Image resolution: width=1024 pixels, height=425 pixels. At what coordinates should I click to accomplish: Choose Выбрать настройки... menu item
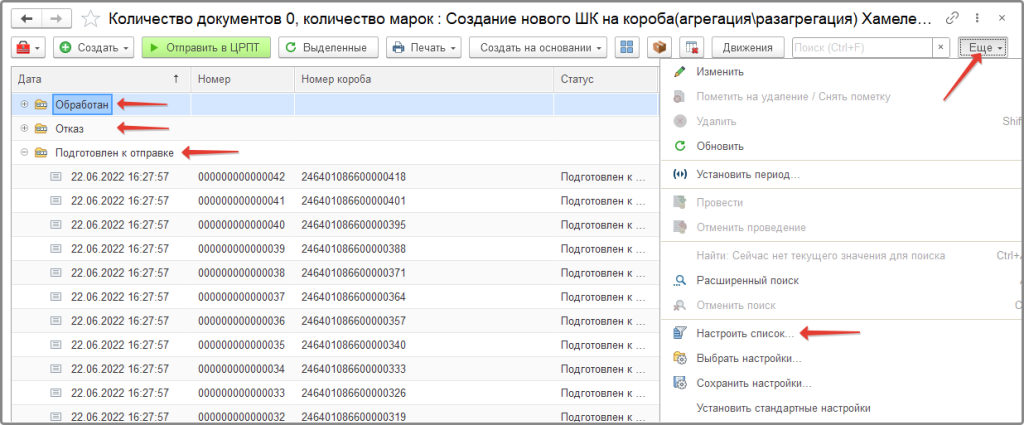click(749, 358)
